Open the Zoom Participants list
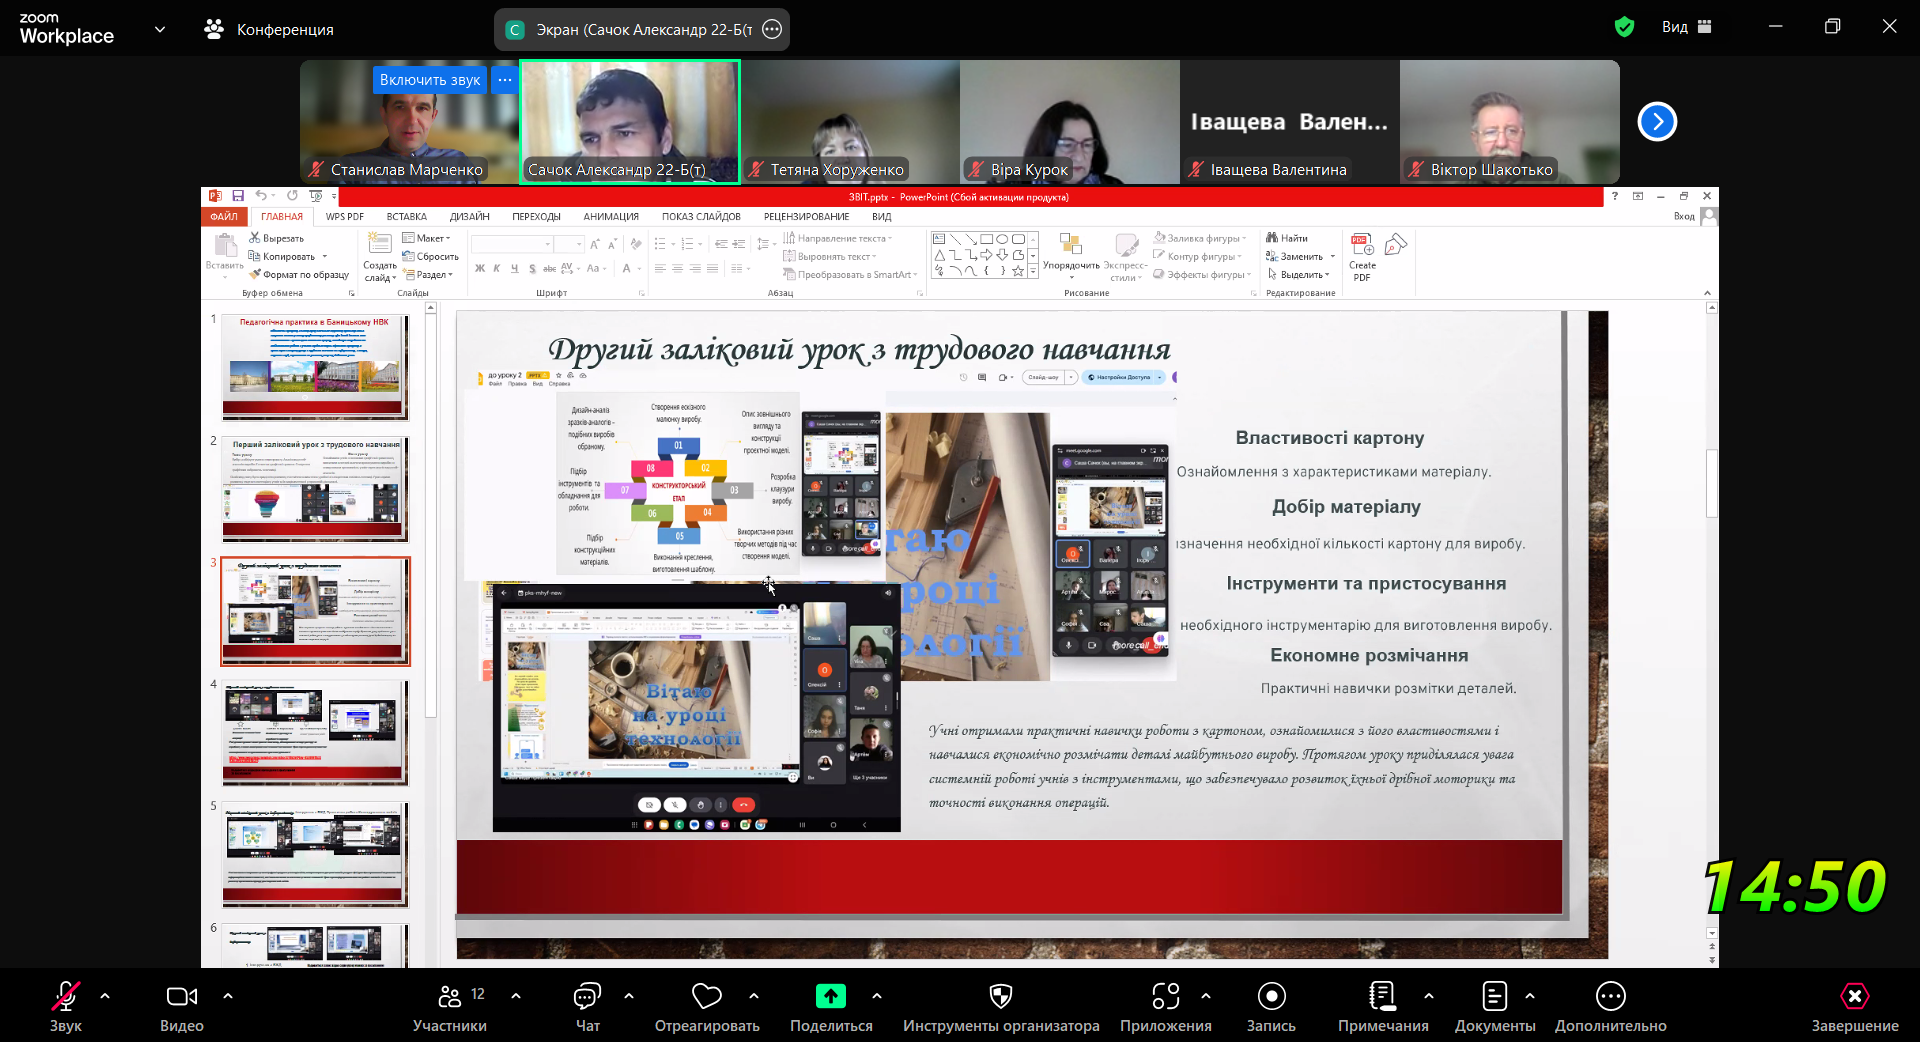1920x1042 pixels. pyautogui.click(x=450, y=1006)
